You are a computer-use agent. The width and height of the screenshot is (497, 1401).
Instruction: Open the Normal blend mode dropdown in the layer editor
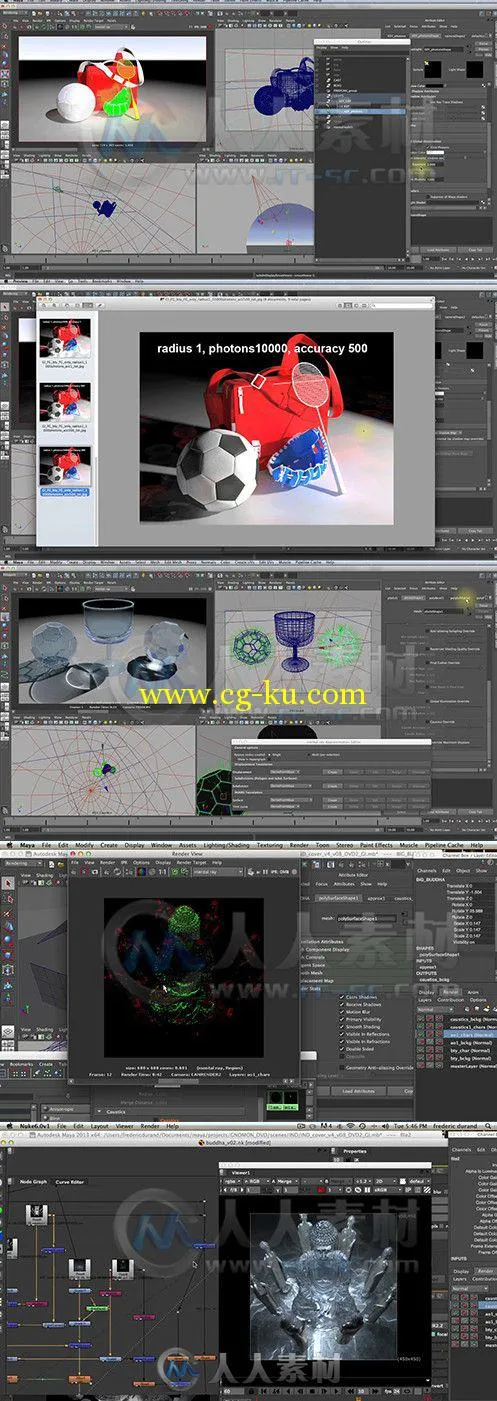(435, 1009)
